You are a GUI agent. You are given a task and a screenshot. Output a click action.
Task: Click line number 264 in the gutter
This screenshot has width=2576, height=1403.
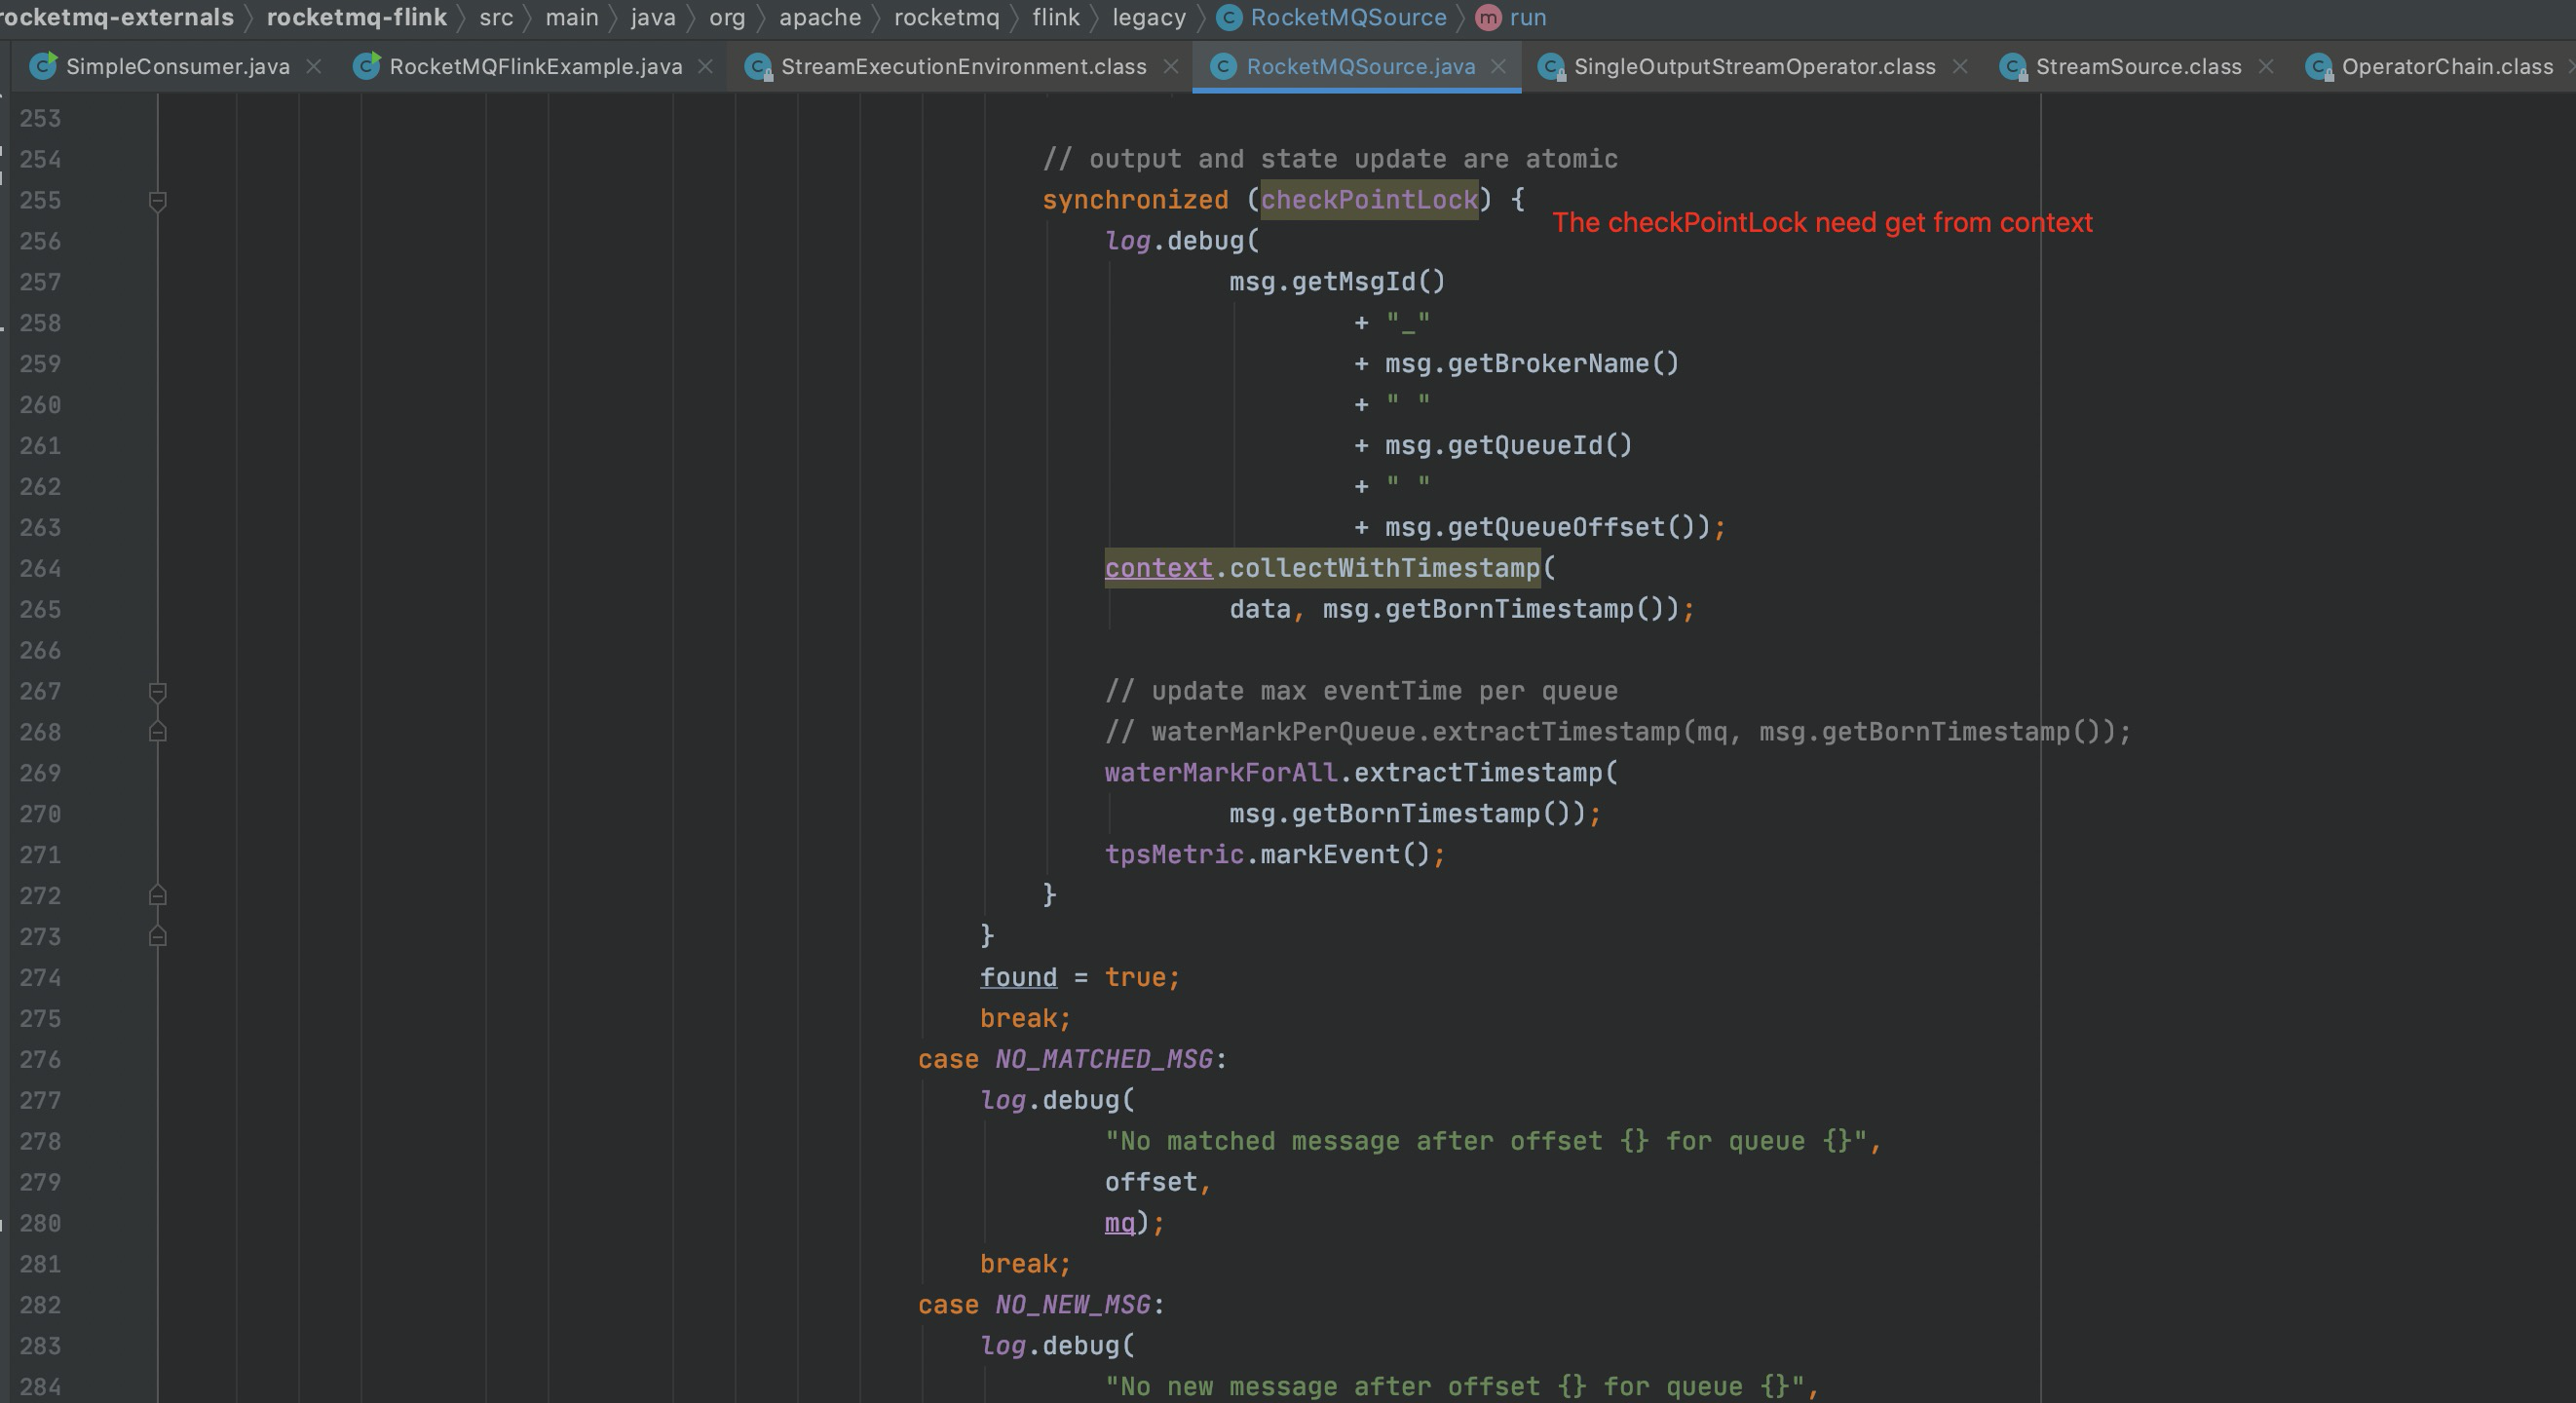click(x=40, y=569)
